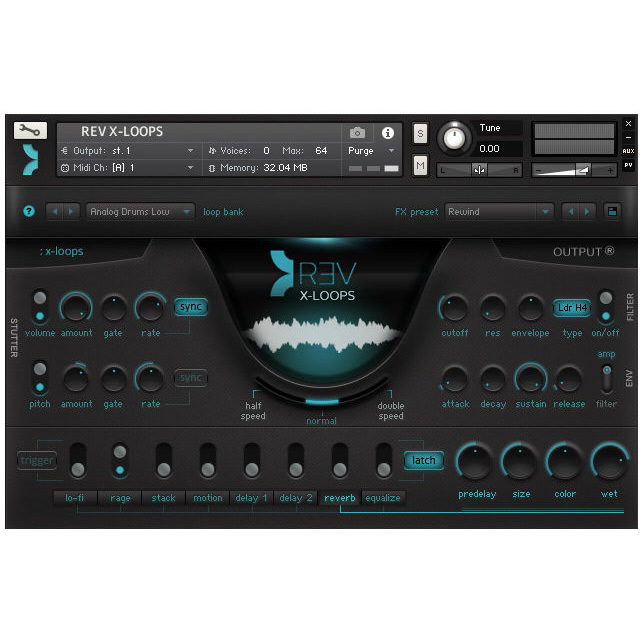The image size is (643, 643).
Task: Click the trigger button
Action: [37, 461]
